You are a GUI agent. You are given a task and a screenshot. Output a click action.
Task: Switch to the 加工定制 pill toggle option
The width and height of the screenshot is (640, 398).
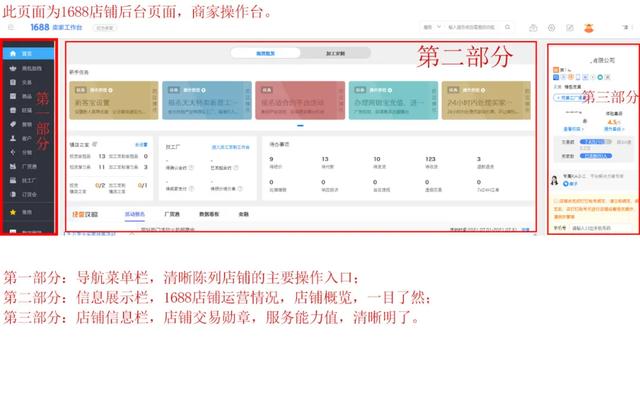point(336,53)
